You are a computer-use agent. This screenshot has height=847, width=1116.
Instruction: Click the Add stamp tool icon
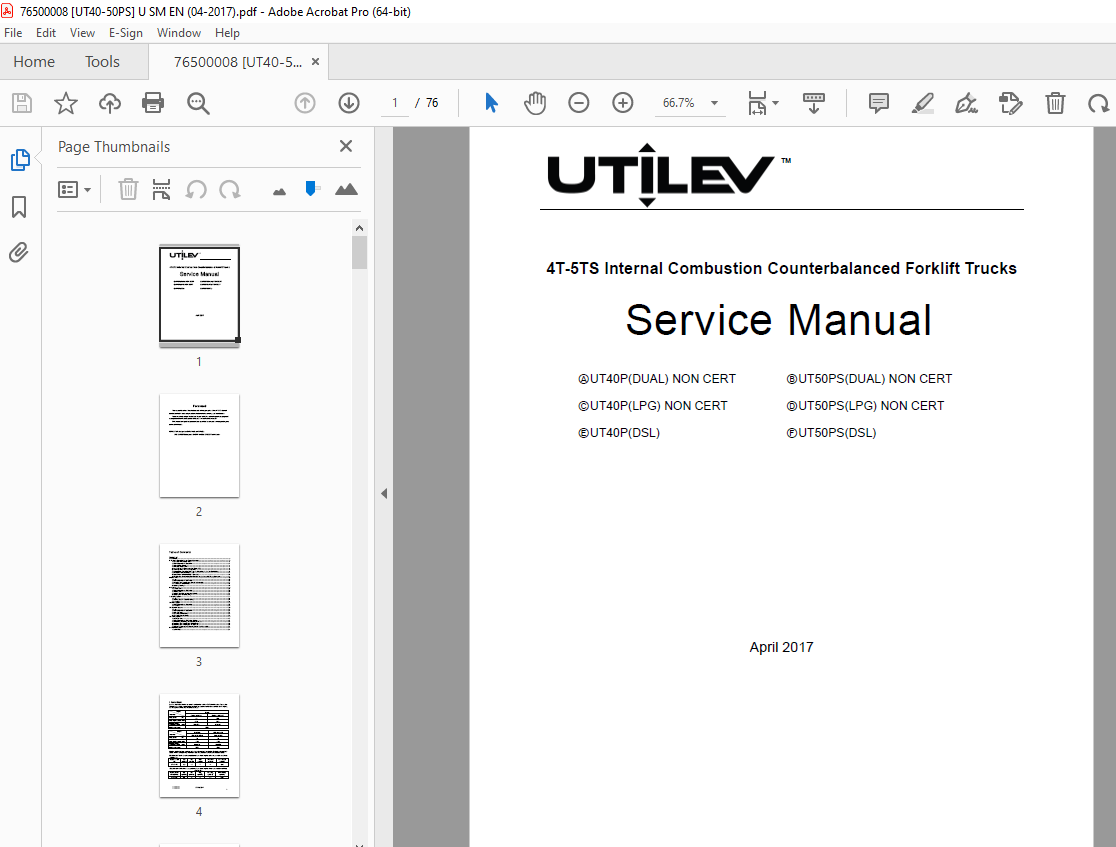(x=1011, y=103)
